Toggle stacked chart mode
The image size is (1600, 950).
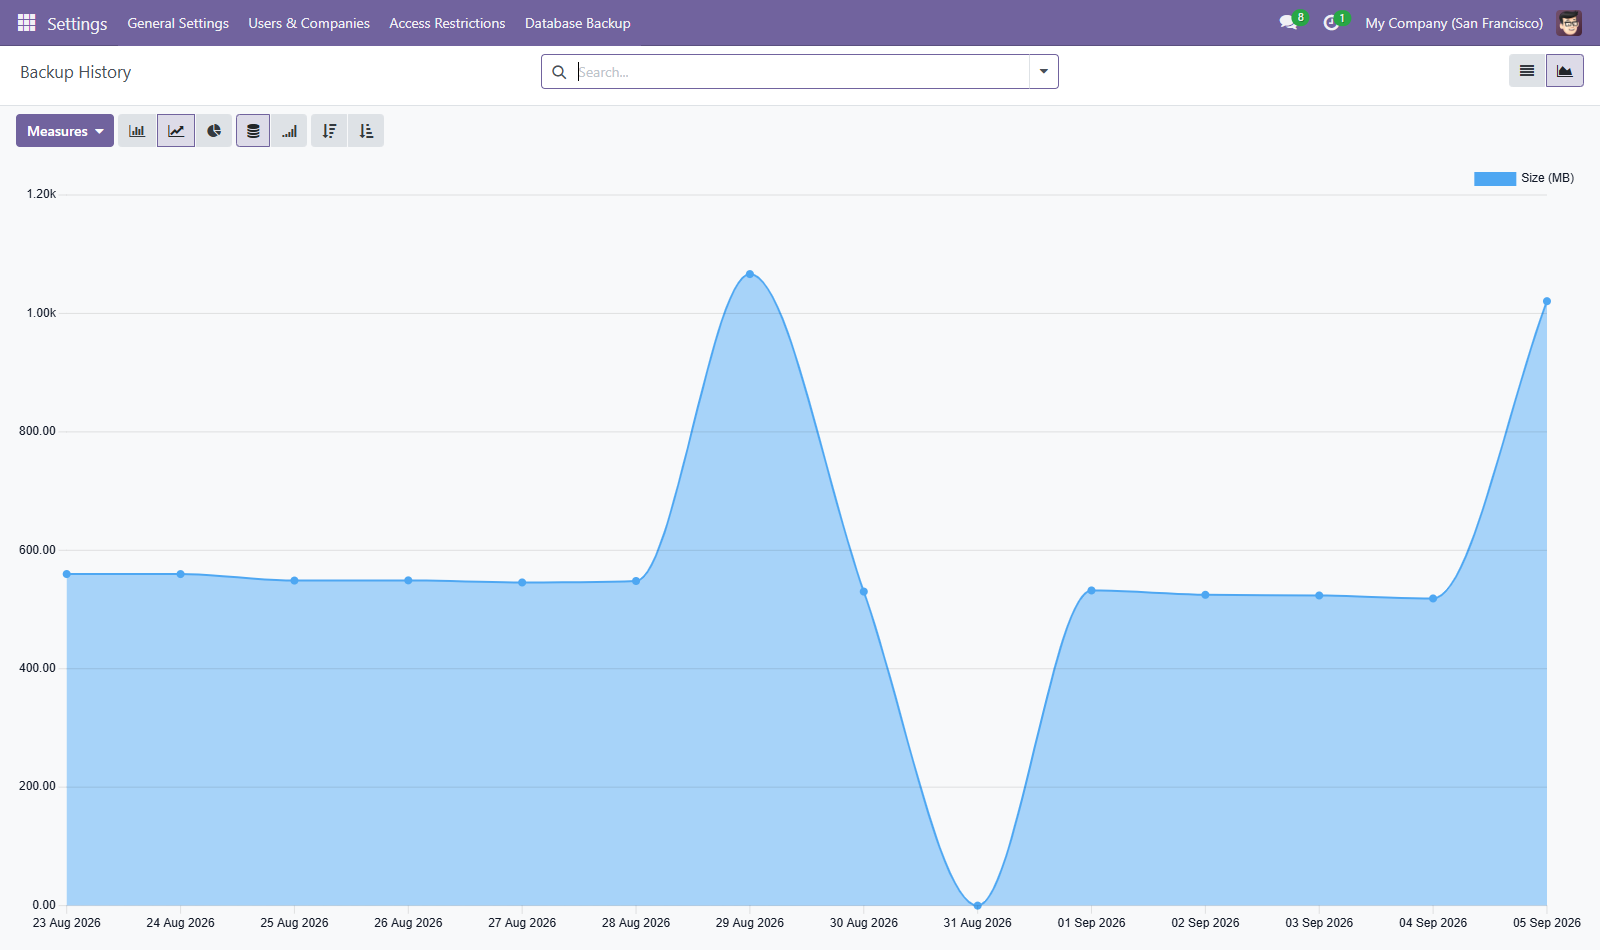pos(253,131)
